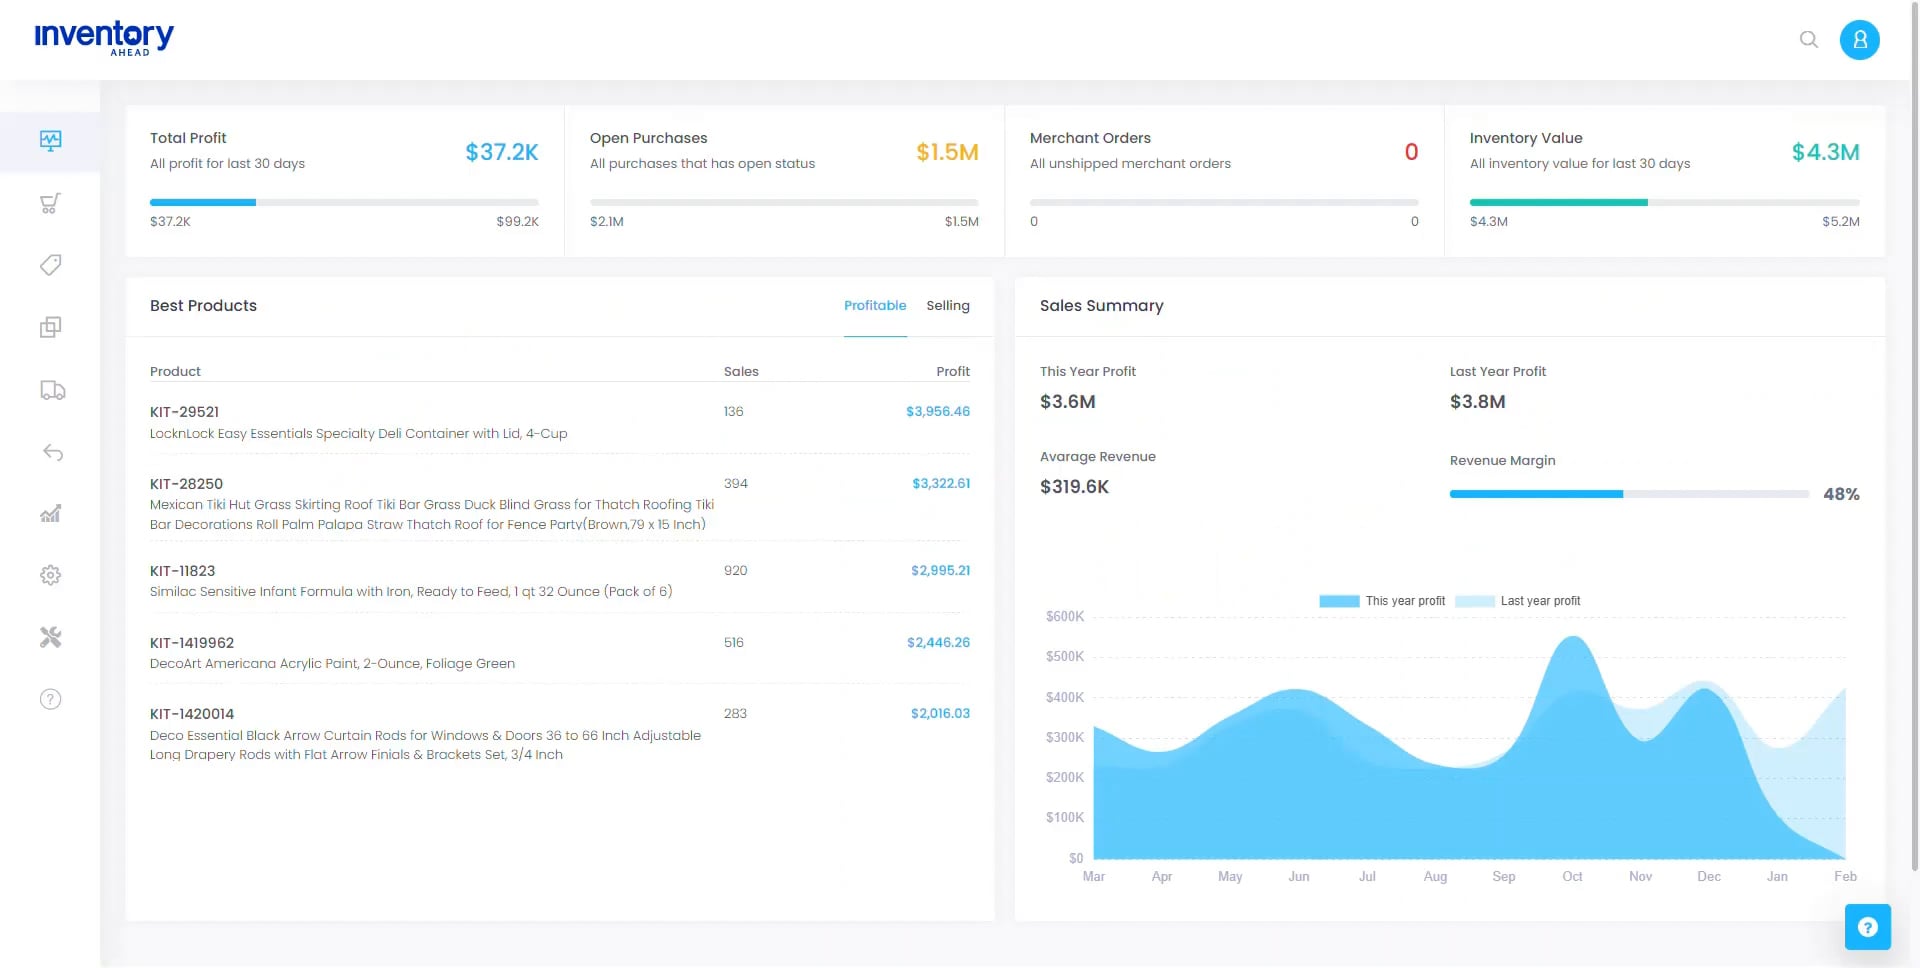Click the Inventory Value $4.3M value
This screenshot has width=1920, height=968.
(1825, 152)
